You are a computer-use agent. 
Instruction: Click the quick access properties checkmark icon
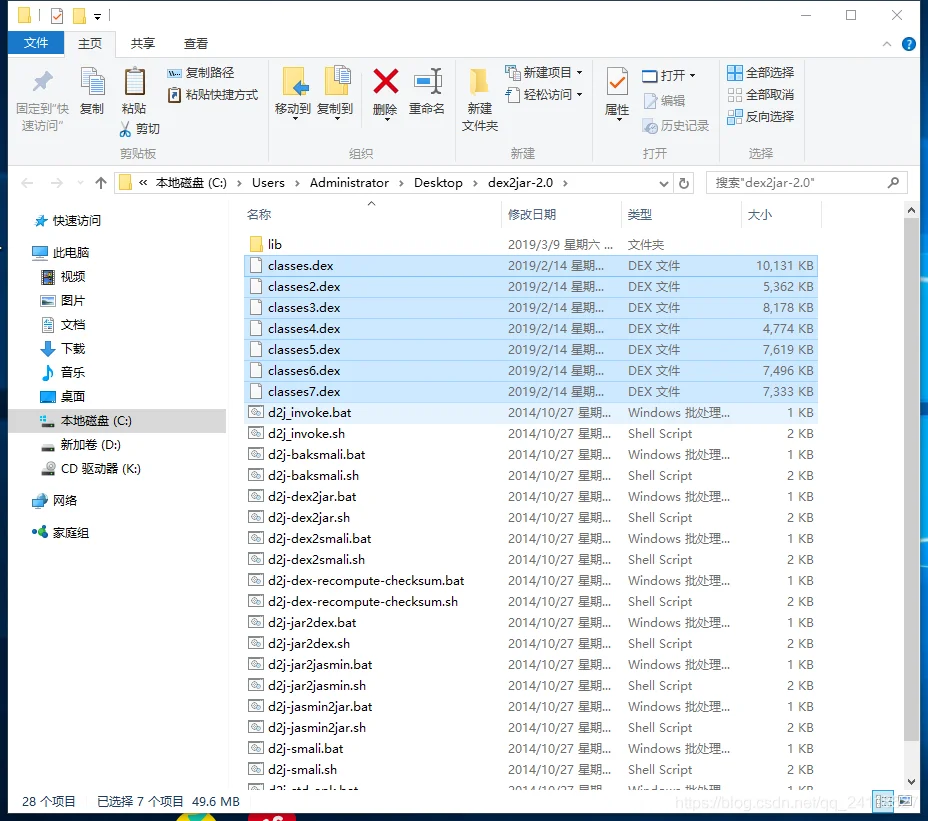(57, 16)
